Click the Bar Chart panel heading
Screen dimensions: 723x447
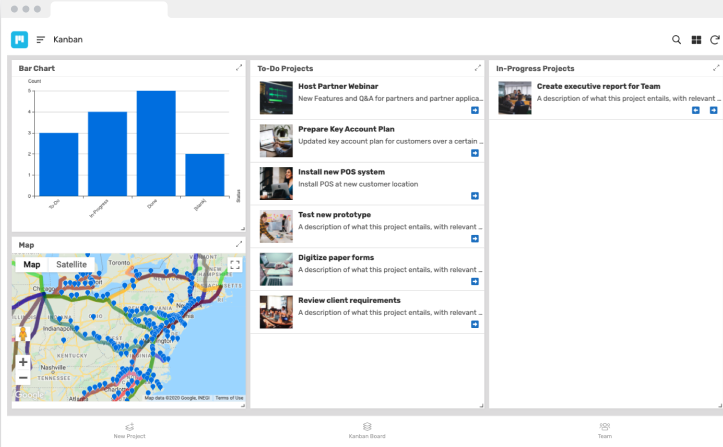36,68
